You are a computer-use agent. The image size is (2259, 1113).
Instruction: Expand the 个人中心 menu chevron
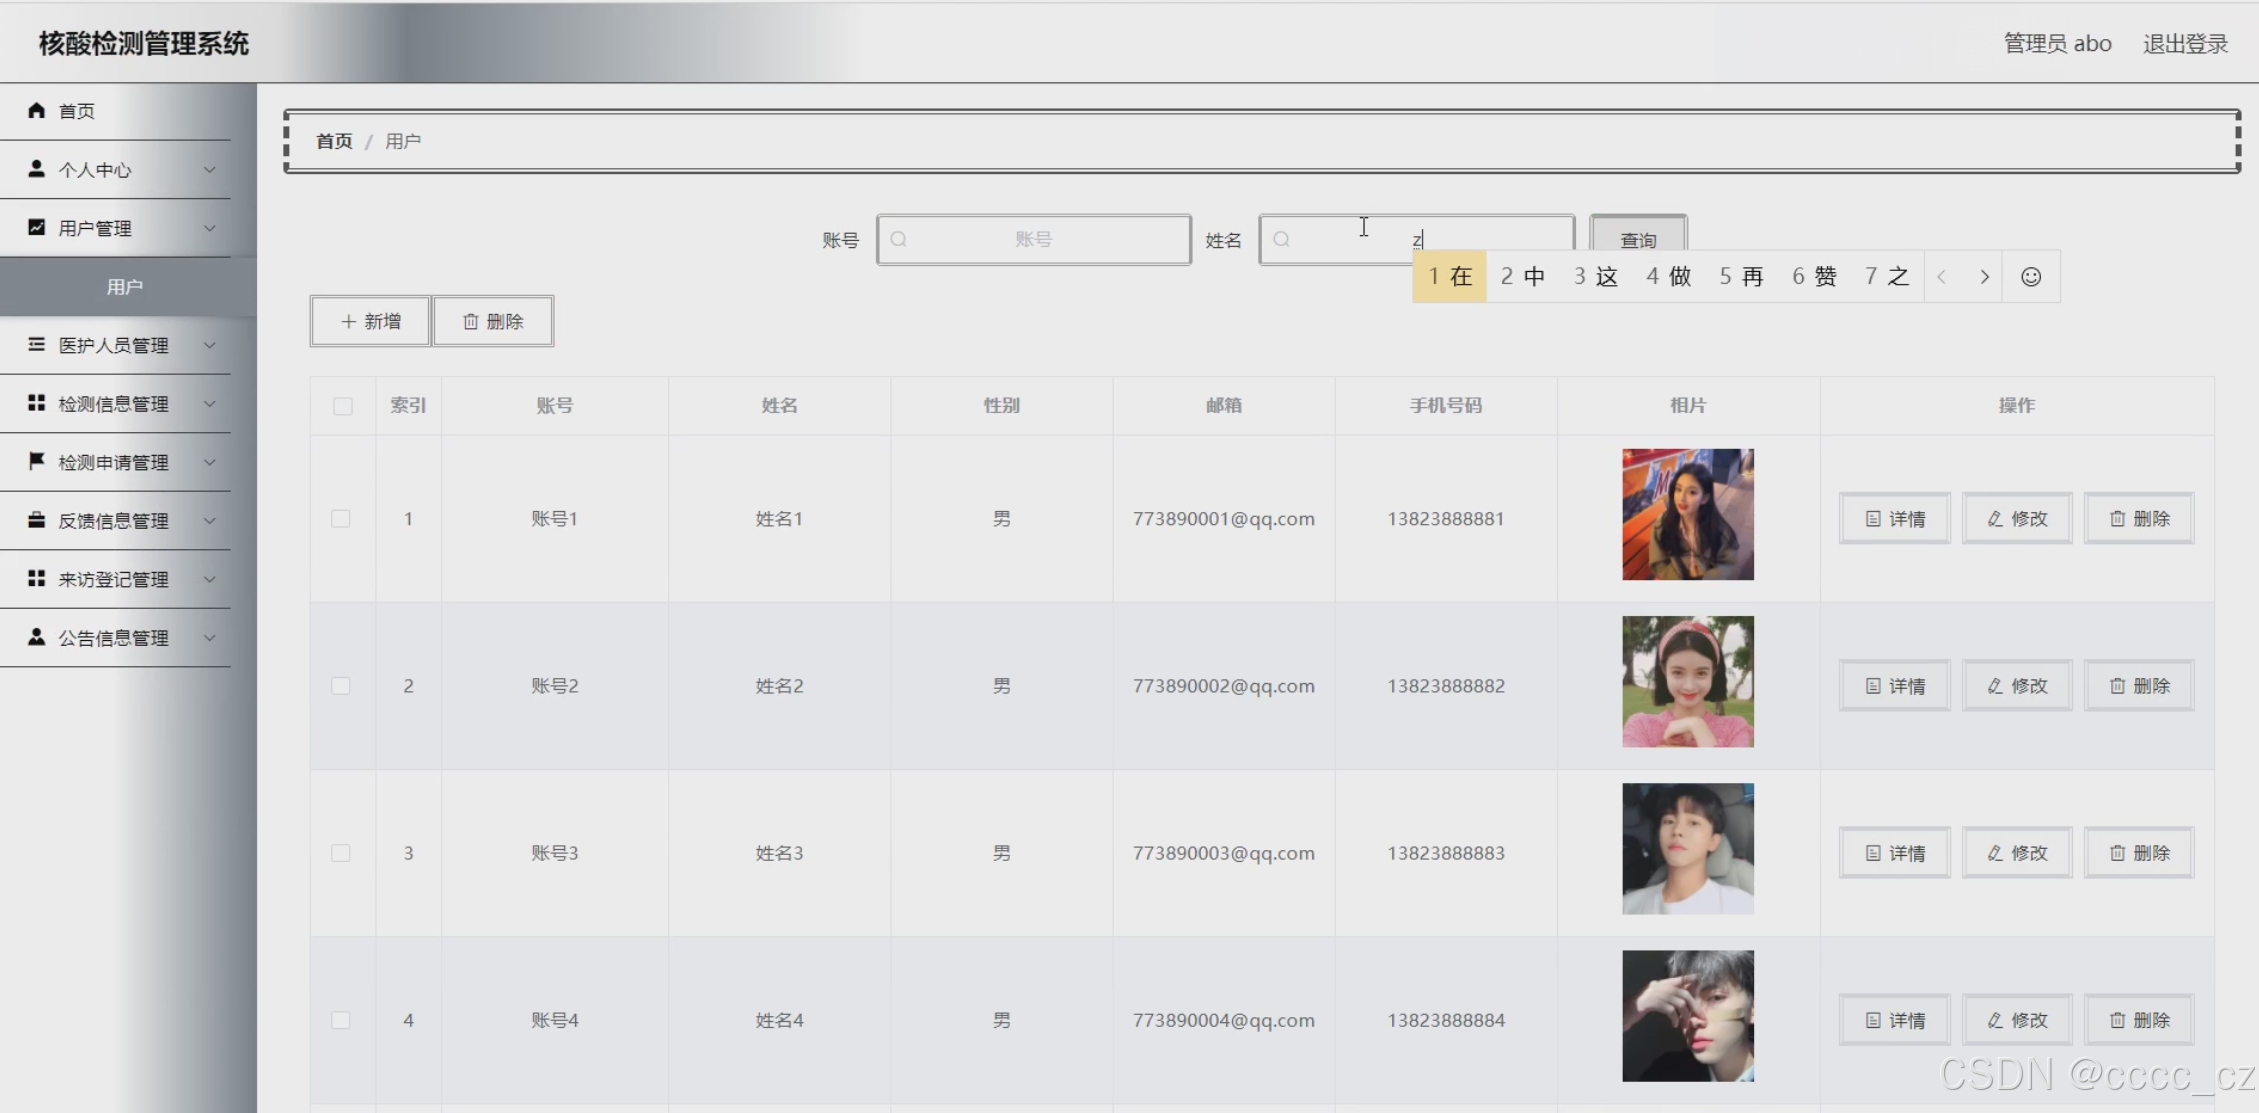(x=210, y=170)
